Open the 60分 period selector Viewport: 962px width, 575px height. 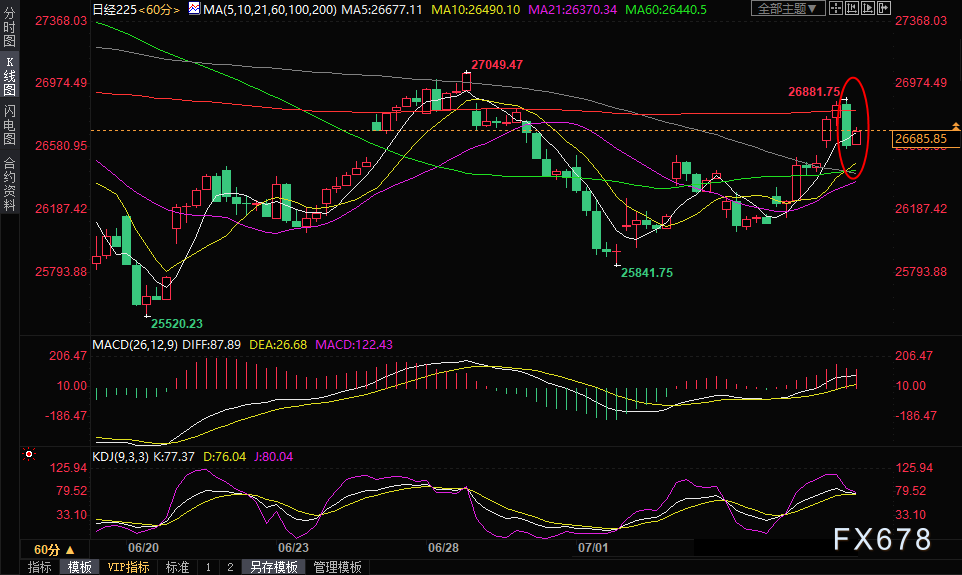pos(55,549)
